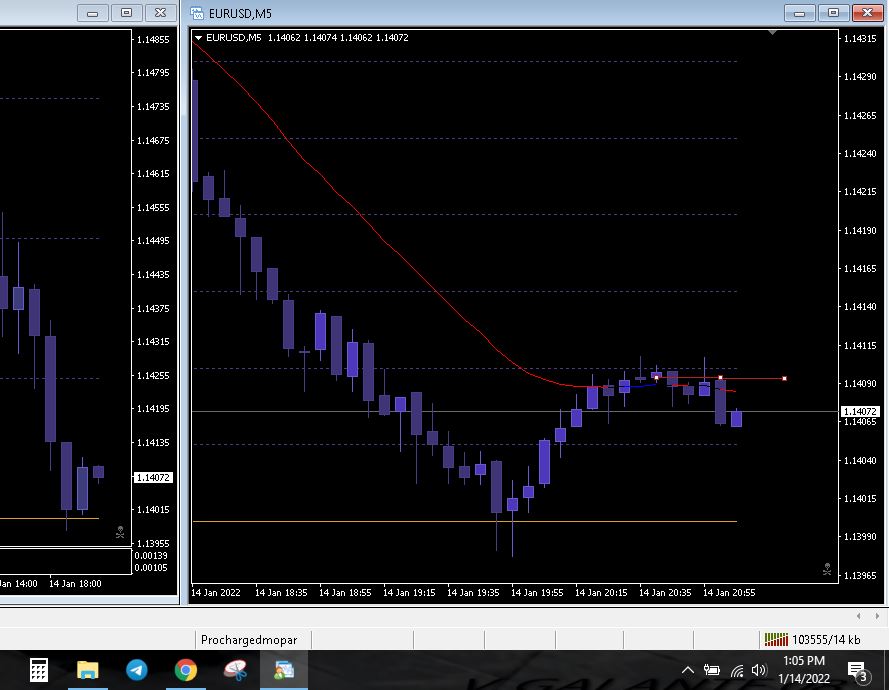This screenshot has width=889, height=690.
Task: Click the connection status bars icon
Action: [x=775, y=639]
